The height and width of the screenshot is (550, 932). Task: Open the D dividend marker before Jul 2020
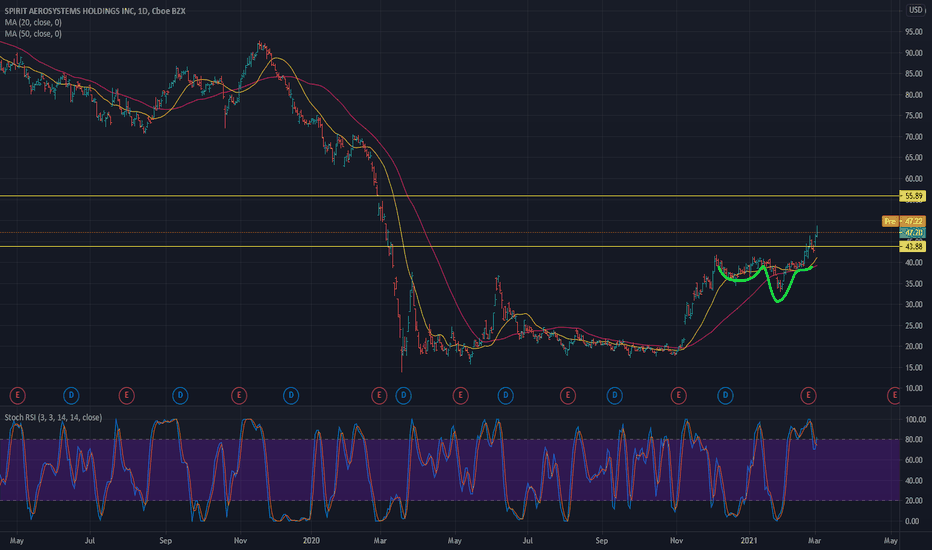point(505,395)
